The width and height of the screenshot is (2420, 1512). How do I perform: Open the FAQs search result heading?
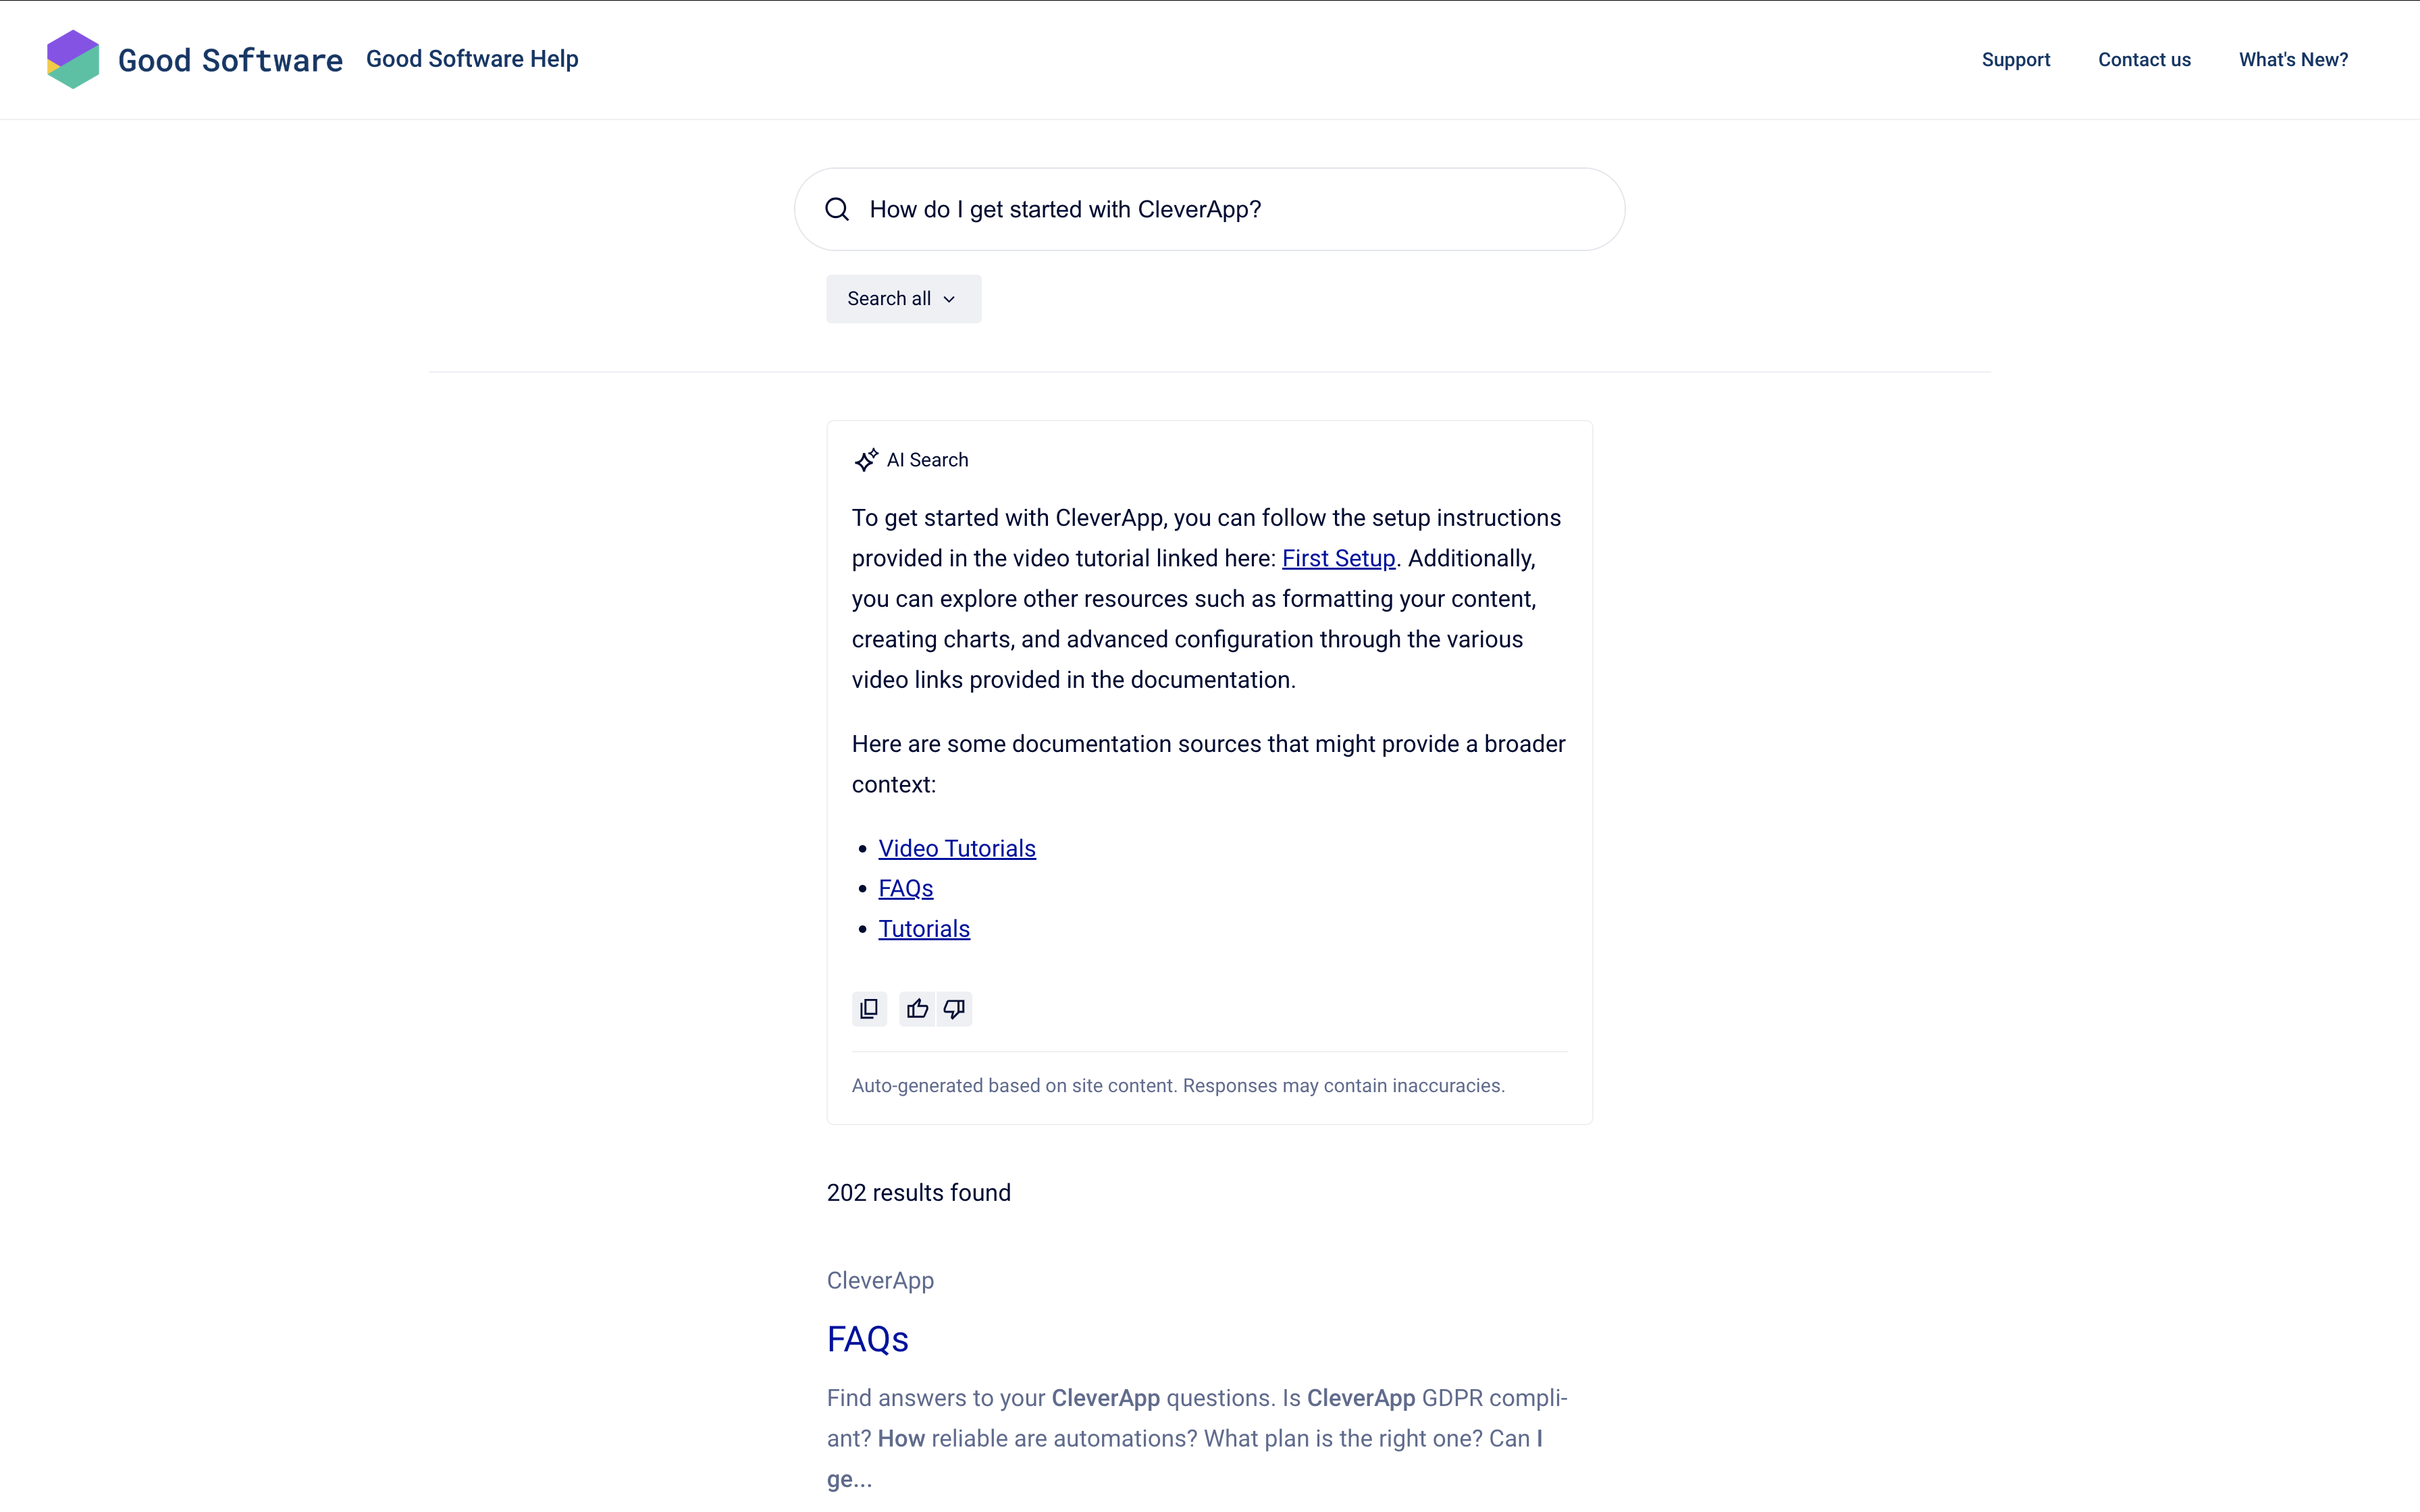867,1340
